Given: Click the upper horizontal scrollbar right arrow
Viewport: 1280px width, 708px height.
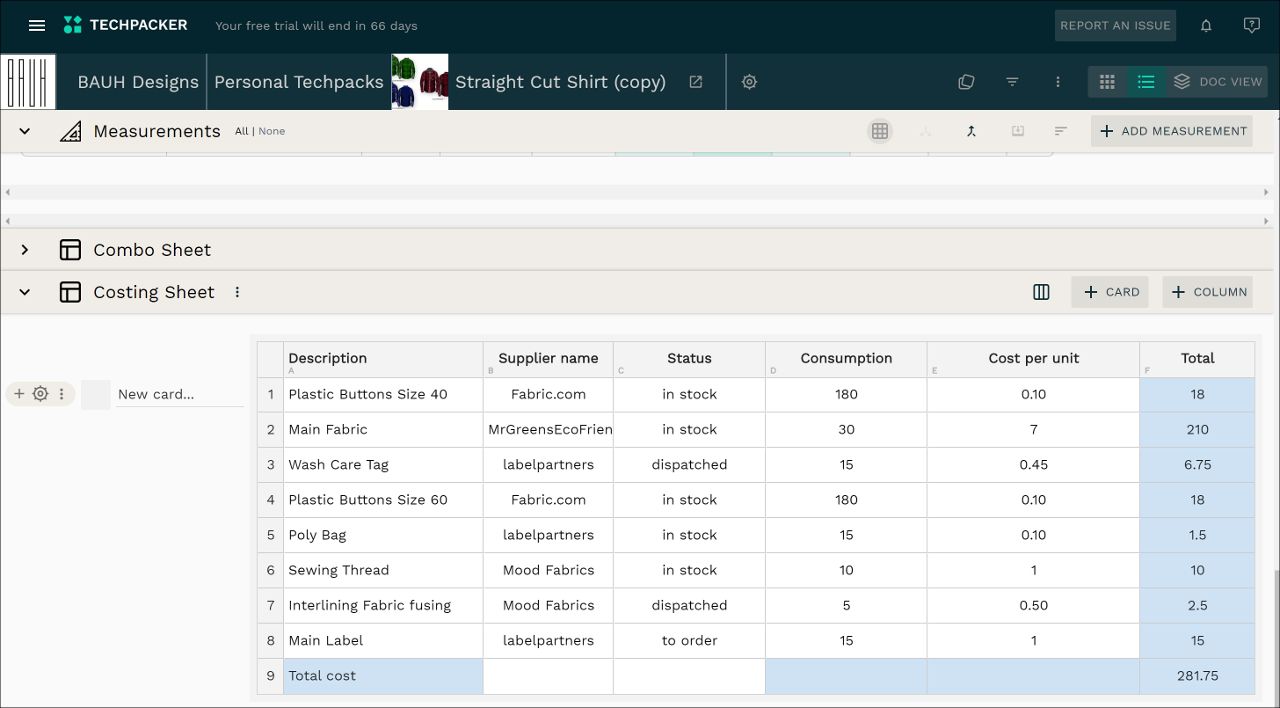Looking at the screenshot, I should (x=1267, y=192).
